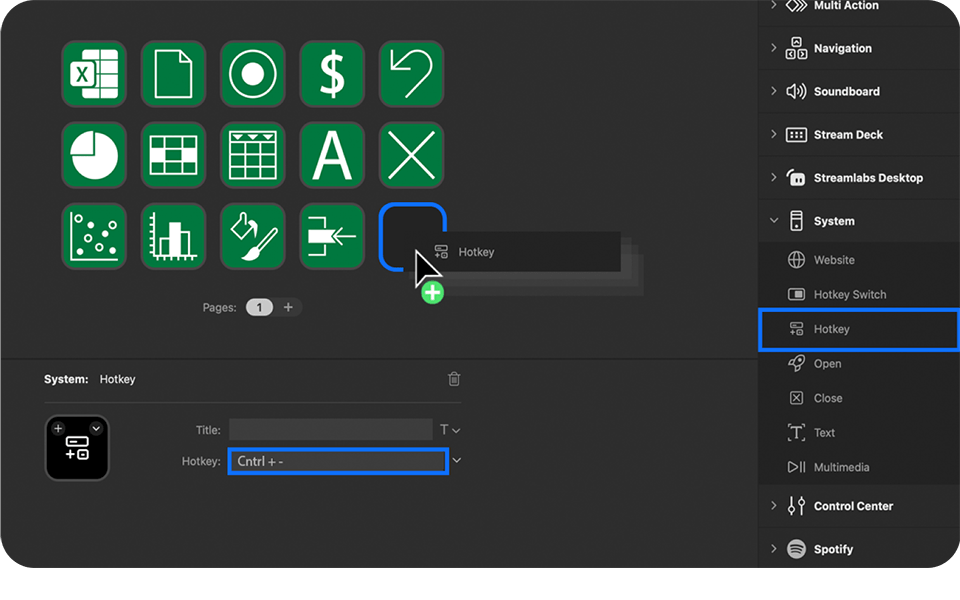Collapse the System category
The image size is (960, 600).
point(773,220)
